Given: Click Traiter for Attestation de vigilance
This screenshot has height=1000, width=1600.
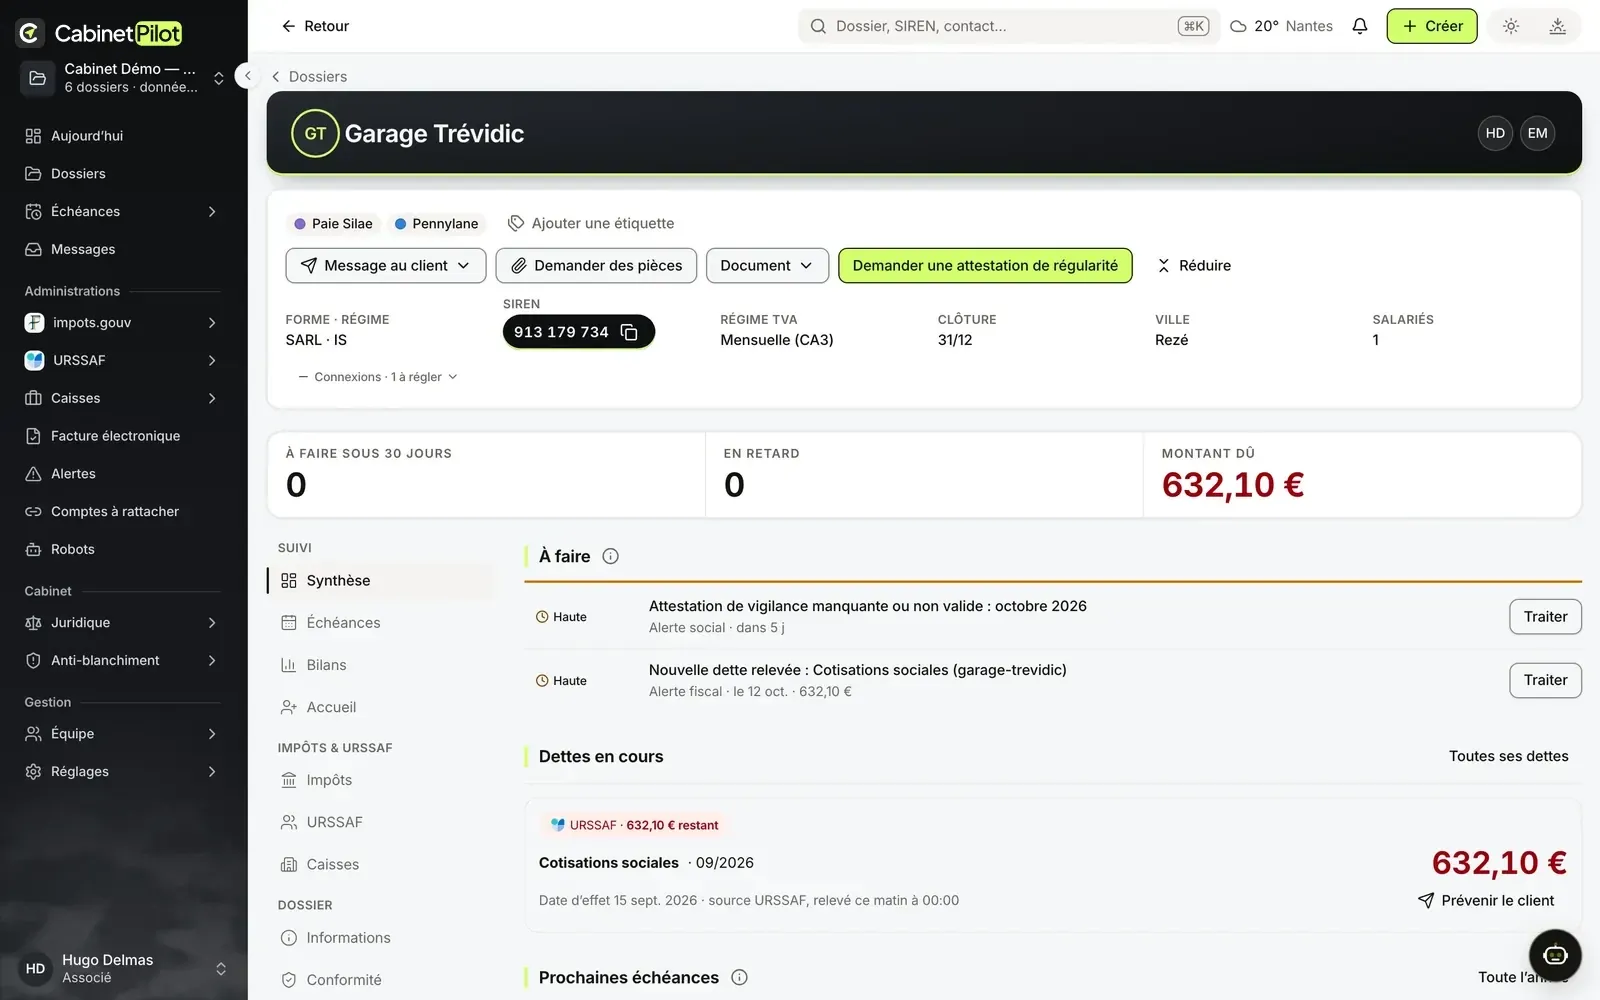Looking at the screenshot, I should [x=1545, y=616].
